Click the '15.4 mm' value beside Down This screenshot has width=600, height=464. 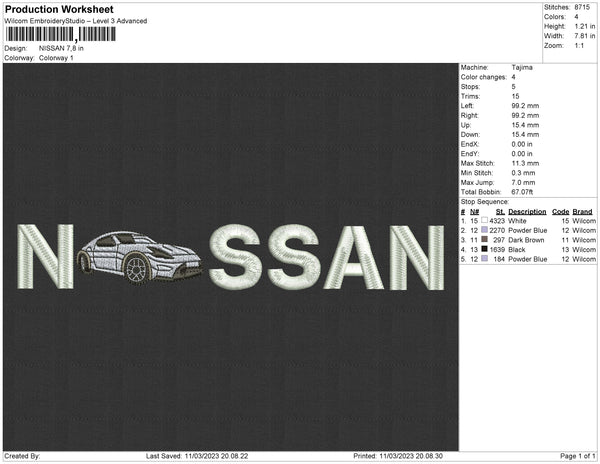[x=525, y=135]
